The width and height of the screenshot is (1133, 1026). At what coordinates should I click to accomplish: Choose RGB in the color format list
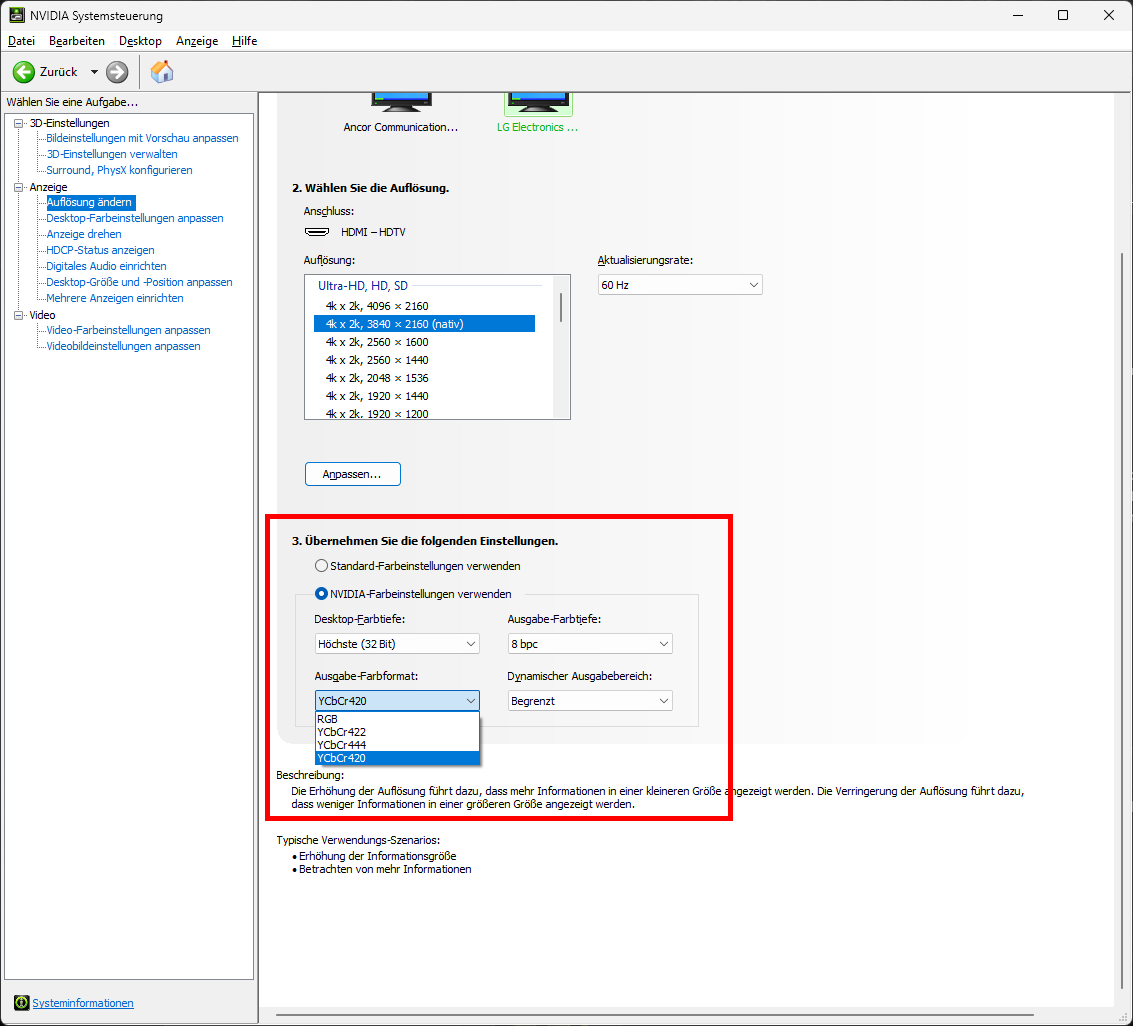tap(397, 719)
